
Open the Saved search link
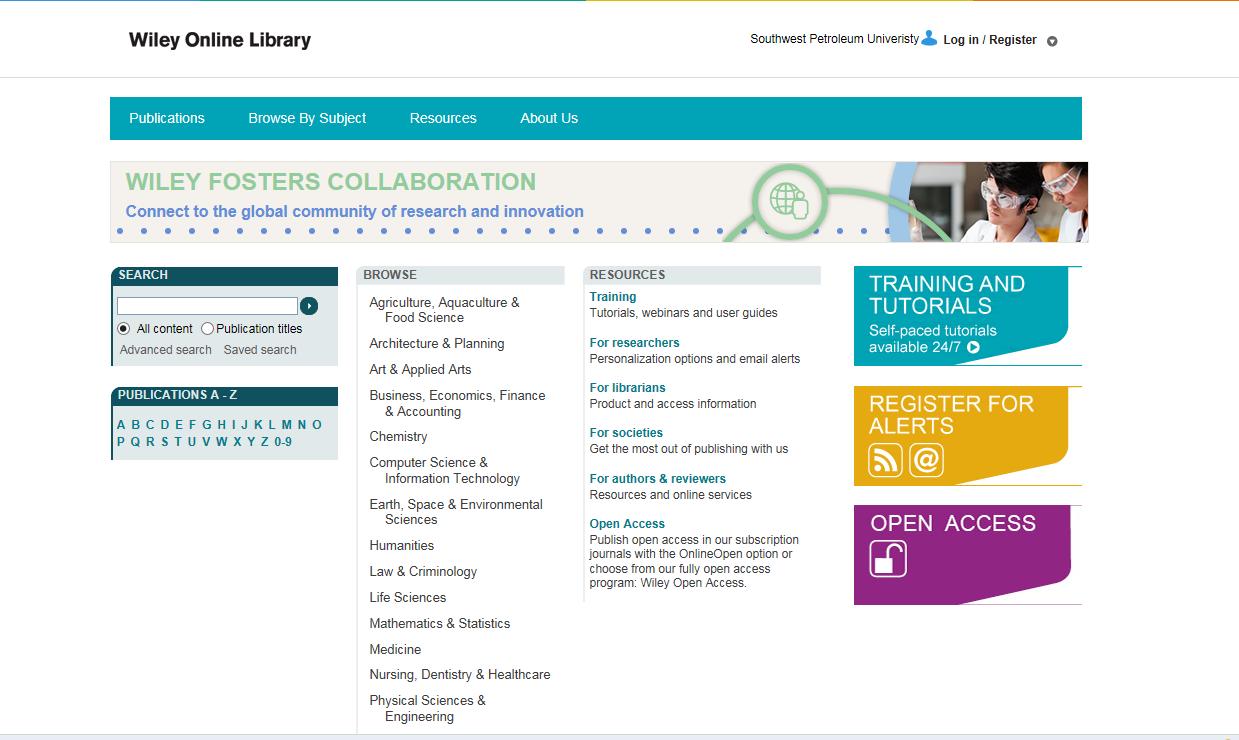[260, 350]
